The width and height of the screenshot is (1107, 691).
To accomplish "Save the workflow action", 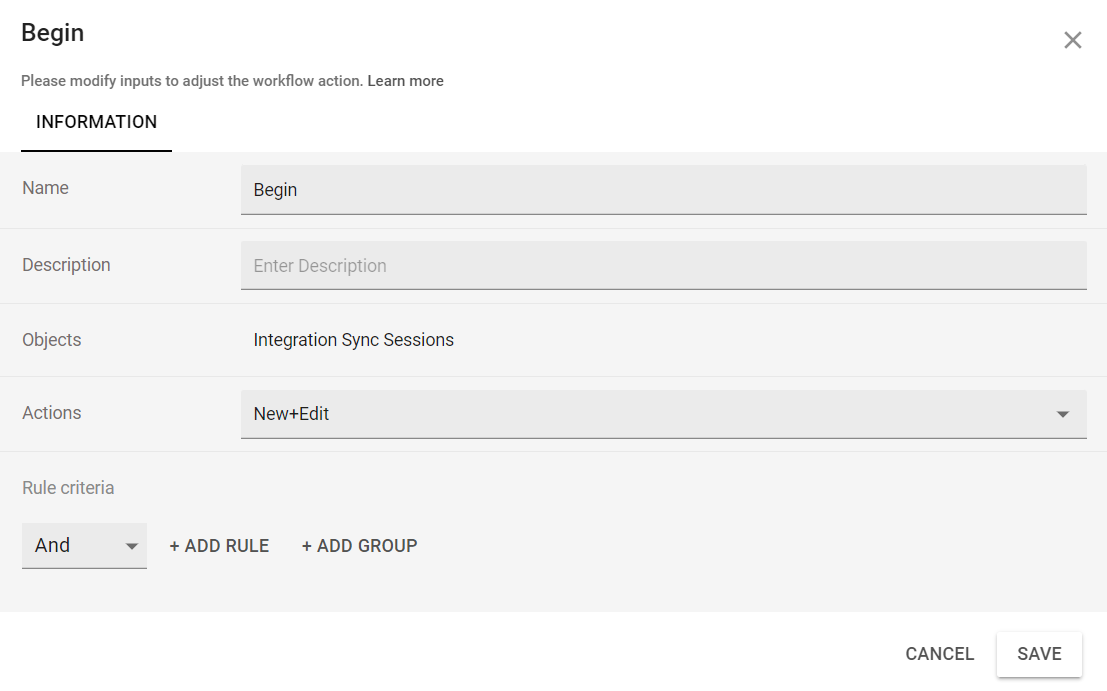I will pos(1039,654).
